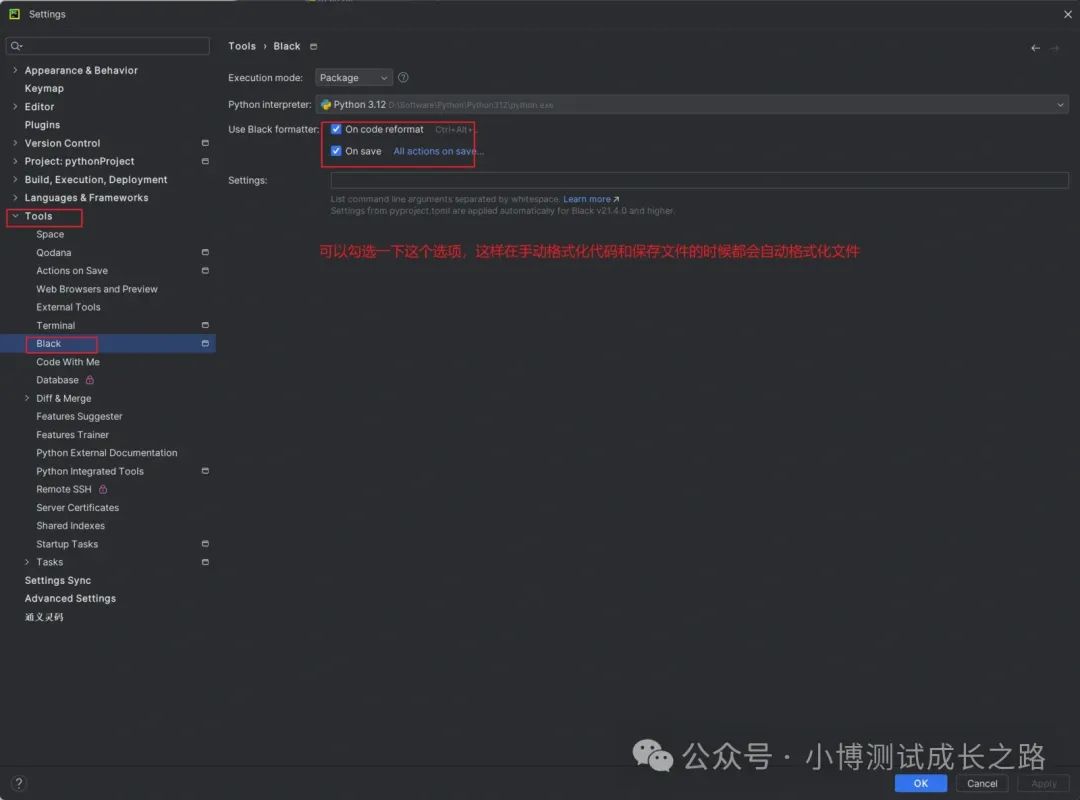This screenshot has width=1080, height=800.
Task: Close the Settings dialog
Action: [x=1068, y=14]
